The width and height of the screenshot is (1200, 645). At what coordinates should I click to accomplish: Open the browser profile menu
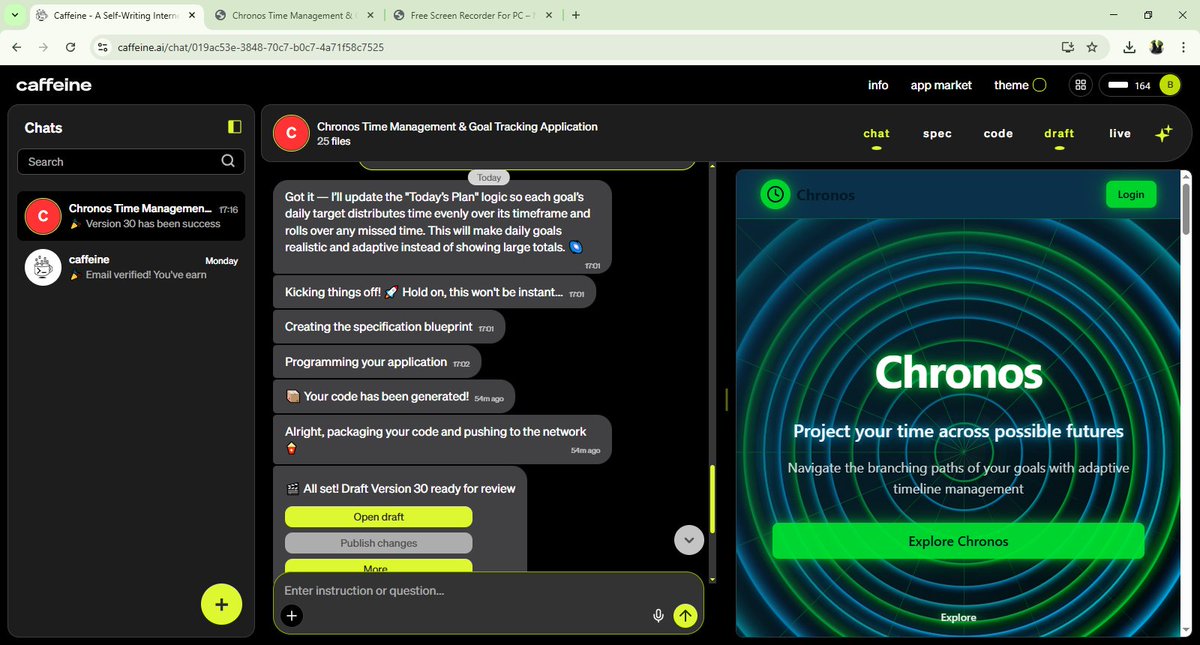pyautogui.click(x=1156, y=47)
